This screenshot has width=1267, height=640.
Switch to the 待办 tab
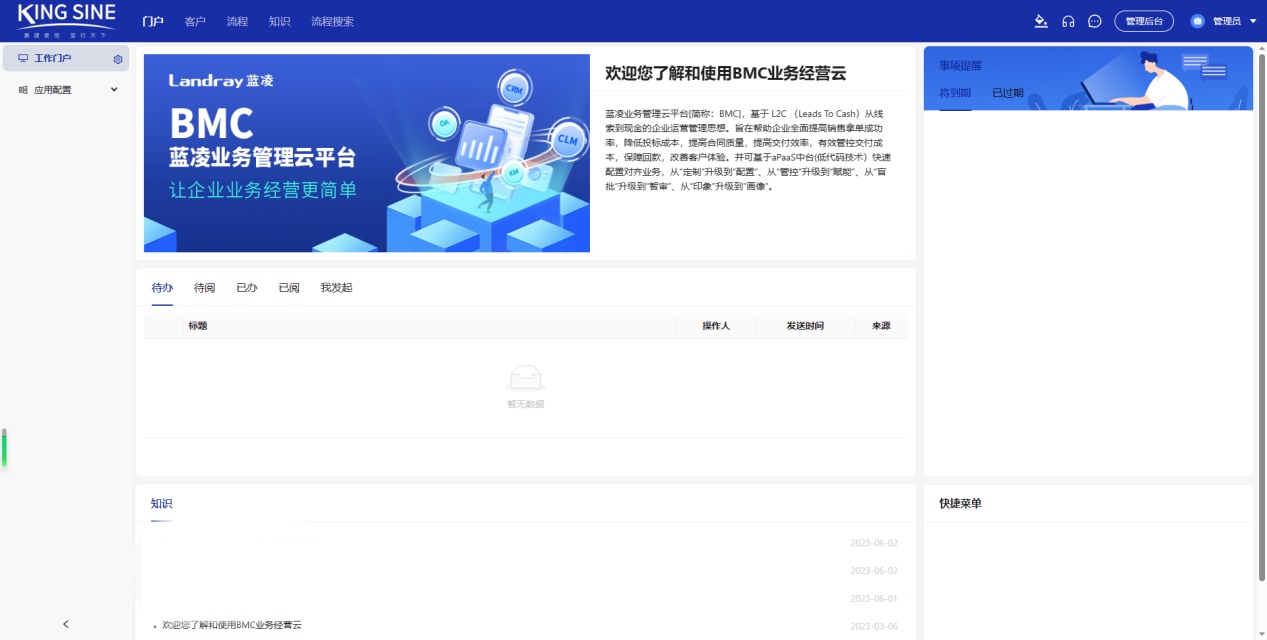[162, 288]
